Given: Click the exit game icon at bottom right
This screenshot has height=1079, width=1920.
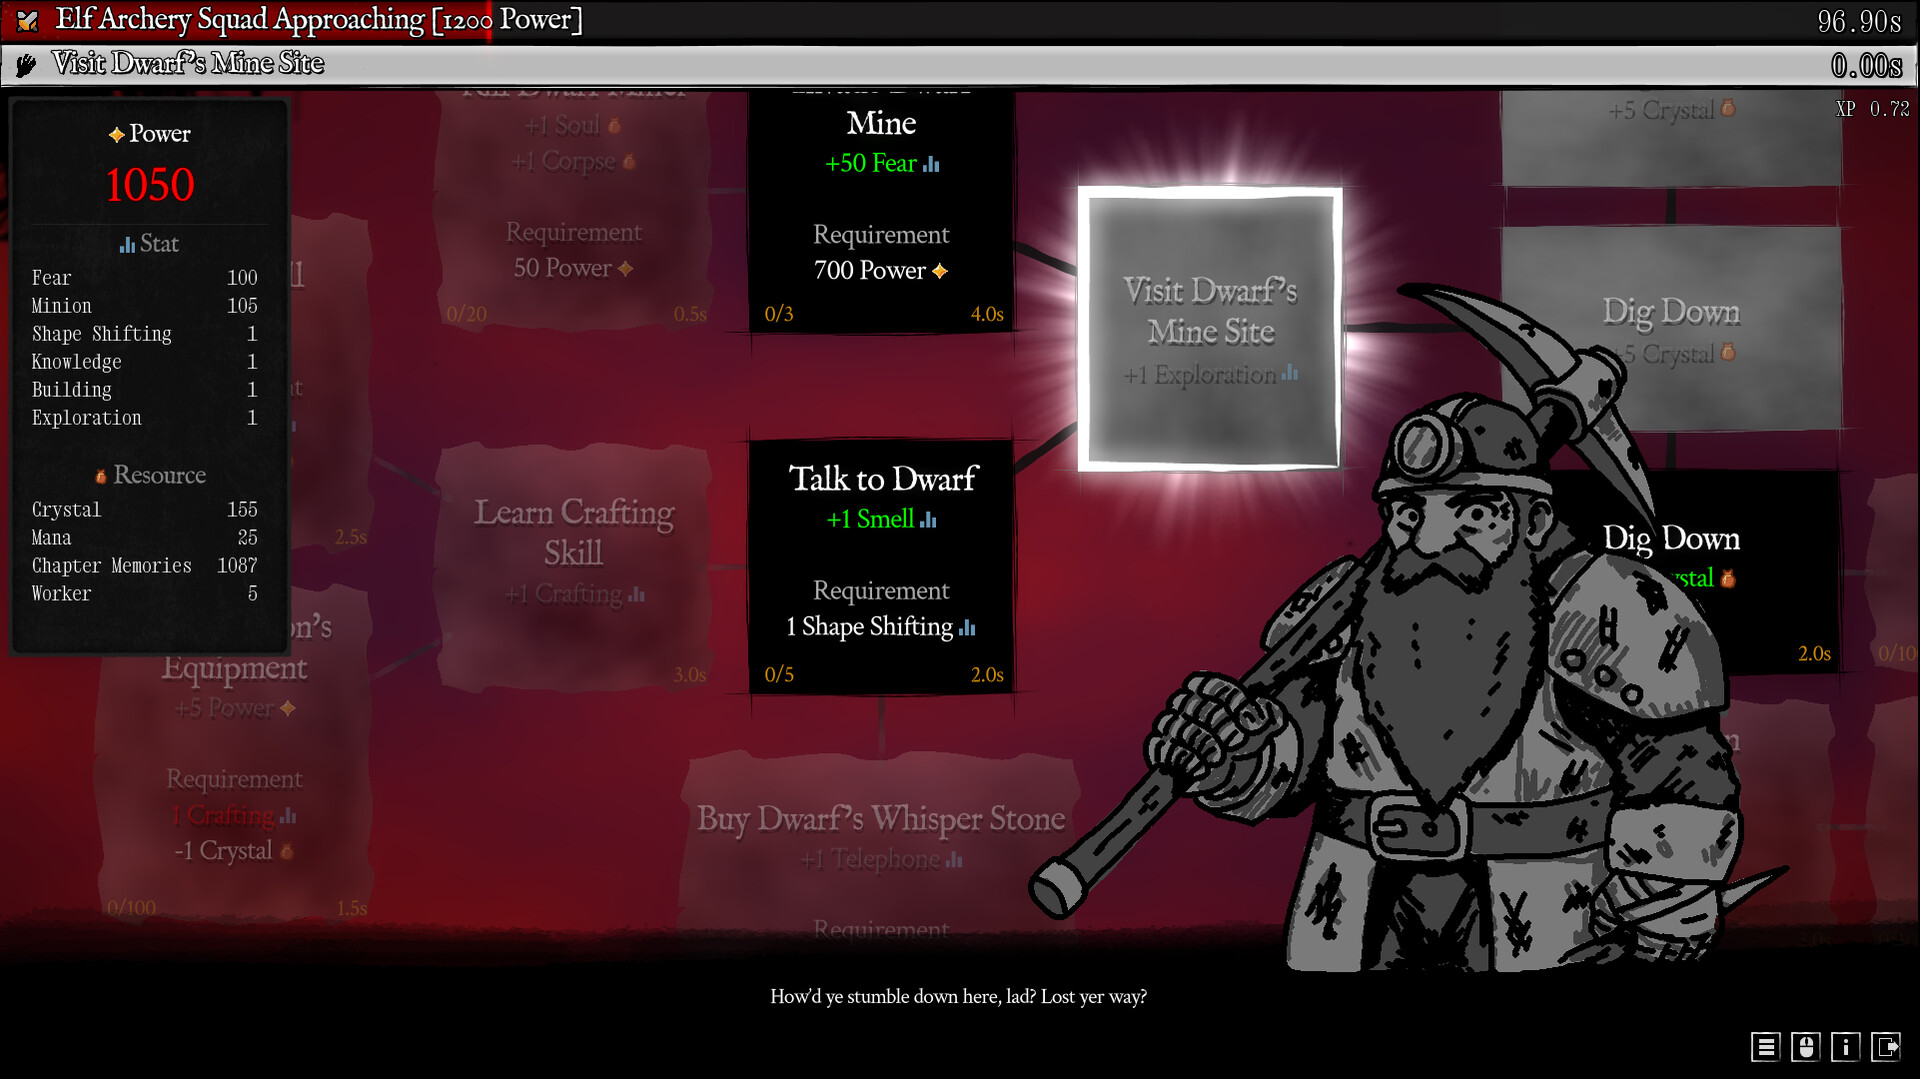Looking at the screenshot, I should coord(1887,1048).
